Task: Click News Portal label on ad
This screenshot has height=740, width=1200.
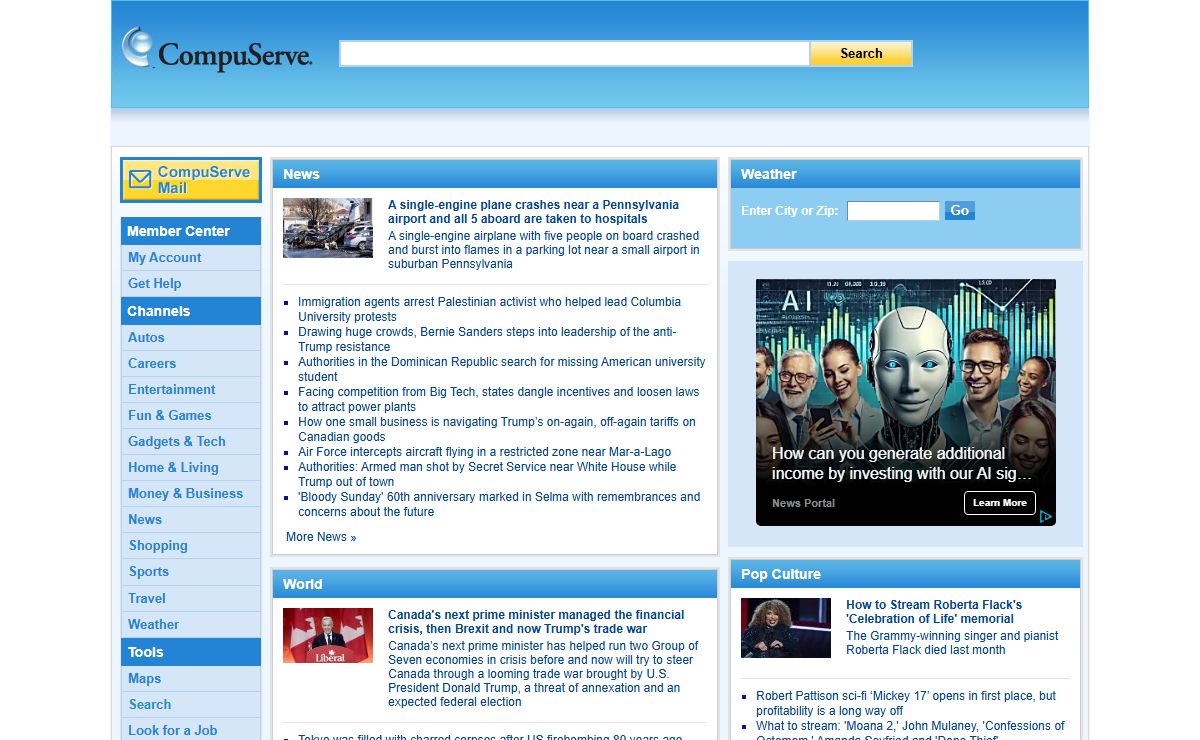Action: pos(803,503)
